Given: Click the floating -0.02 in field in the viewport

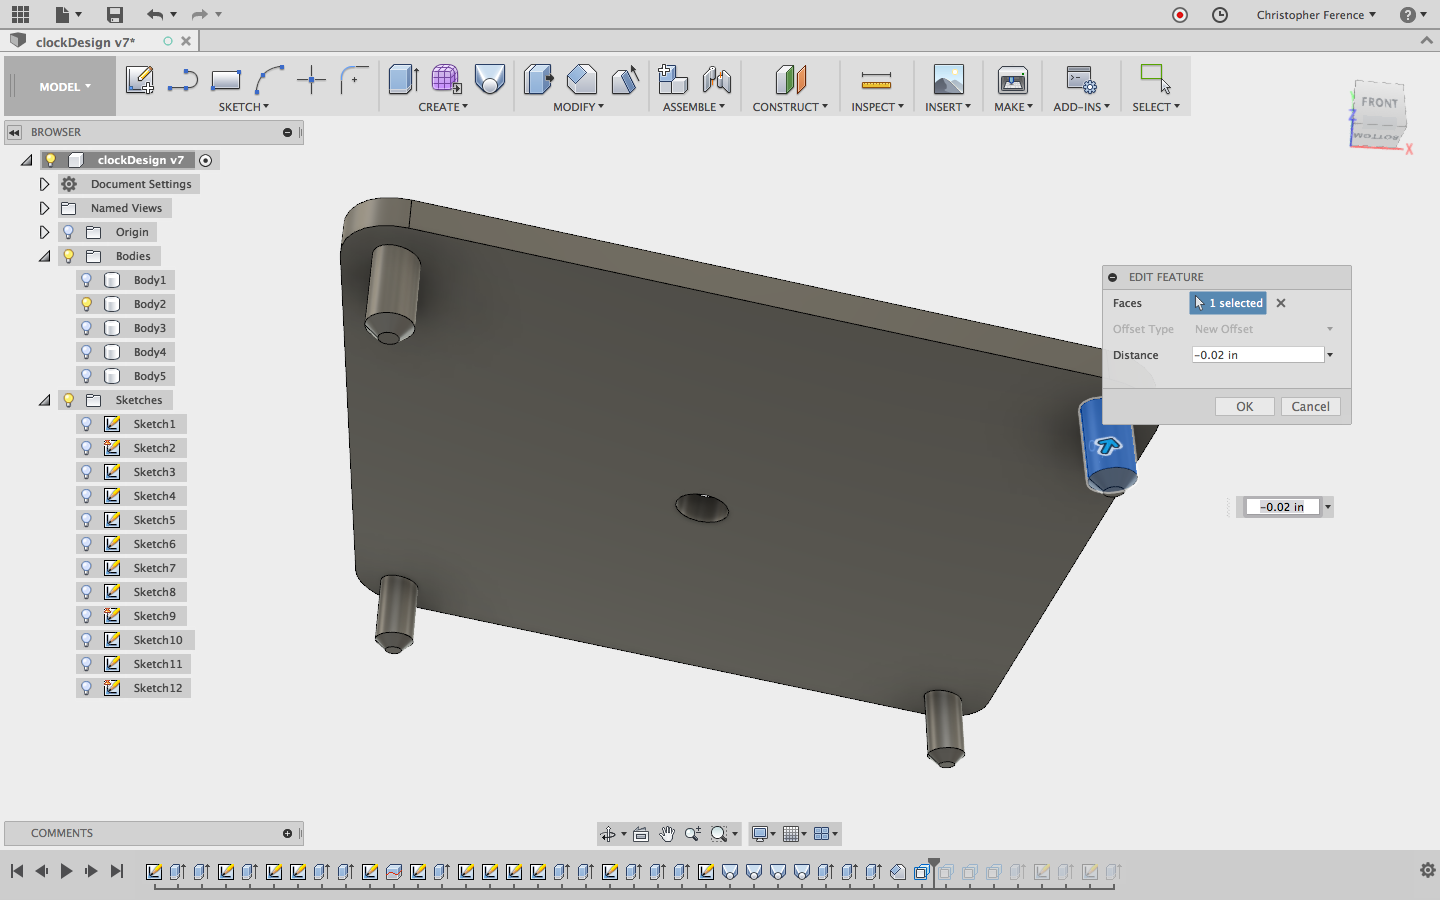Looking at the screenshot, I should 1282,507.
